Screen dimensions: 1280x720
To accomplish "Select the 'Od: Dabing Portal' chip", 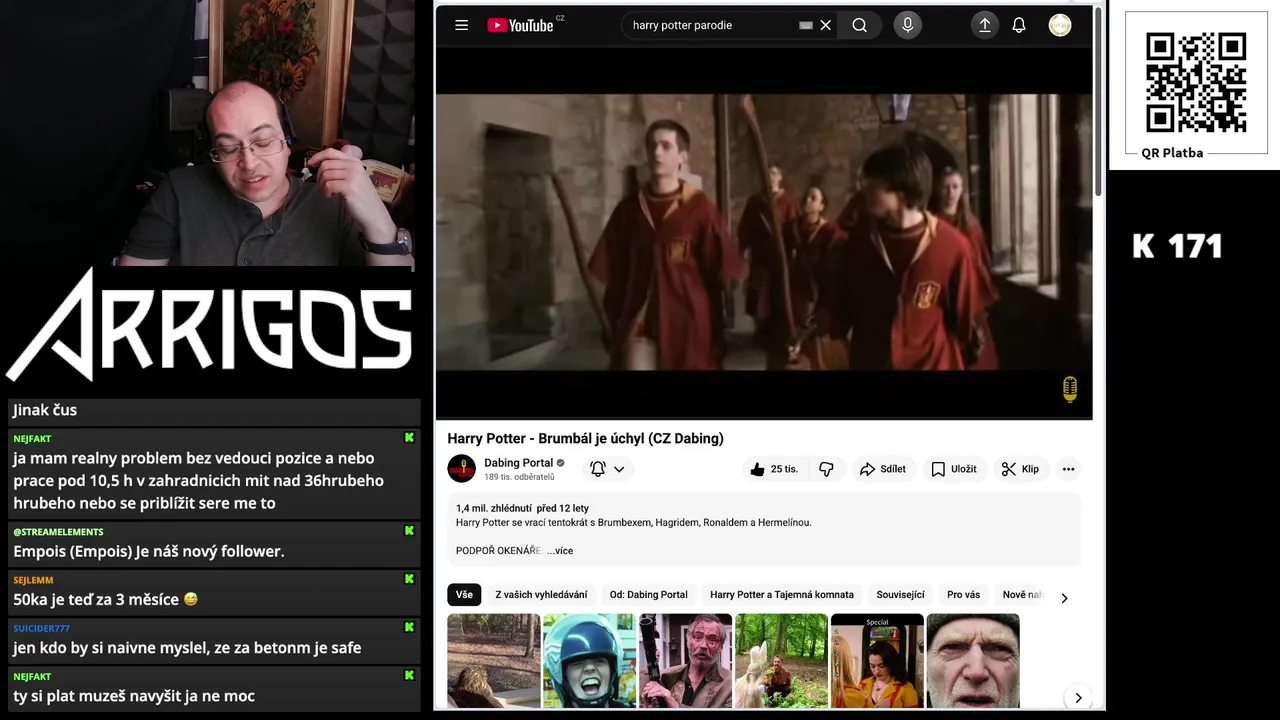I will click(648, 595).
